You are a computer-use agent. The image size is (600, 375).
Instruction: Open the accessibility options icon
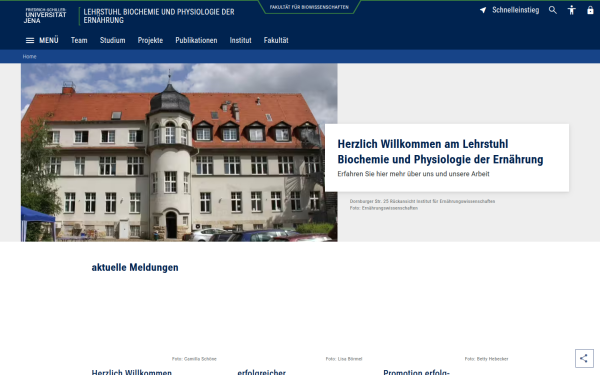[571, 10]
